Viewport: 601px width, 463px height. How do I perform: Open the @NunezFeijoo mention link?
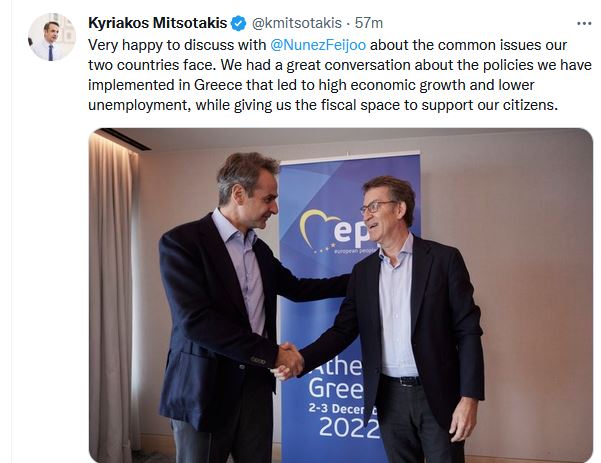pyautogui.click(x=318, y=45)
